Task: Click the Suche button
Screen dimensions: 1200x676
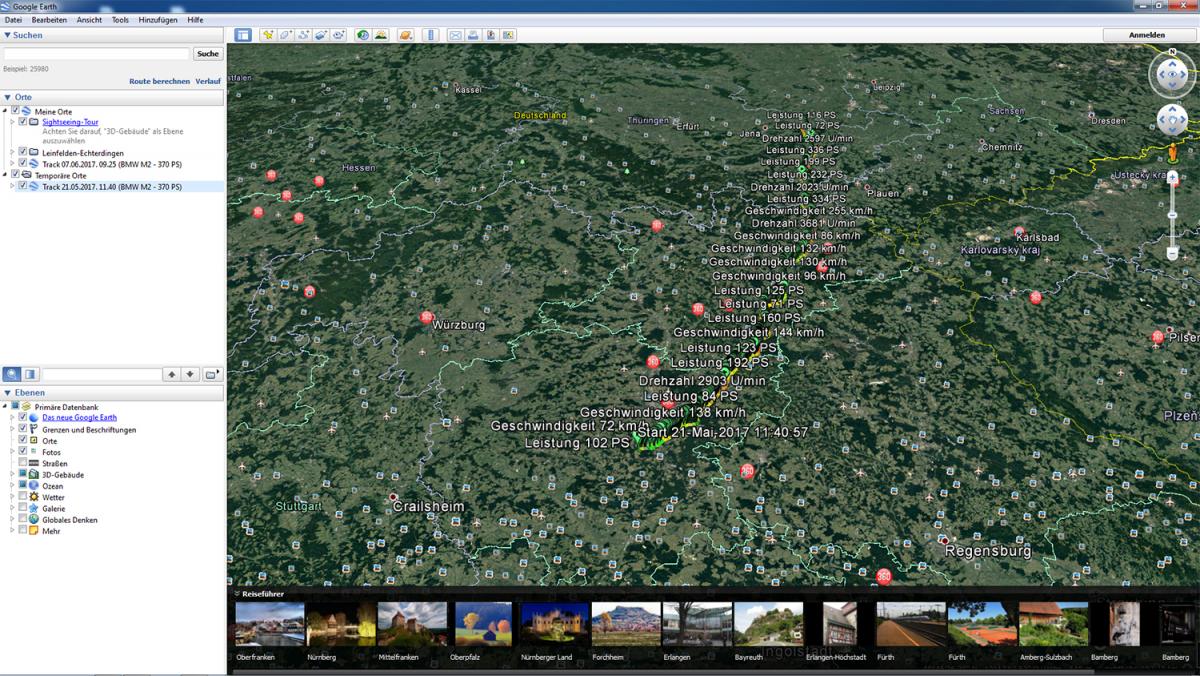Action: pos(208,54)
